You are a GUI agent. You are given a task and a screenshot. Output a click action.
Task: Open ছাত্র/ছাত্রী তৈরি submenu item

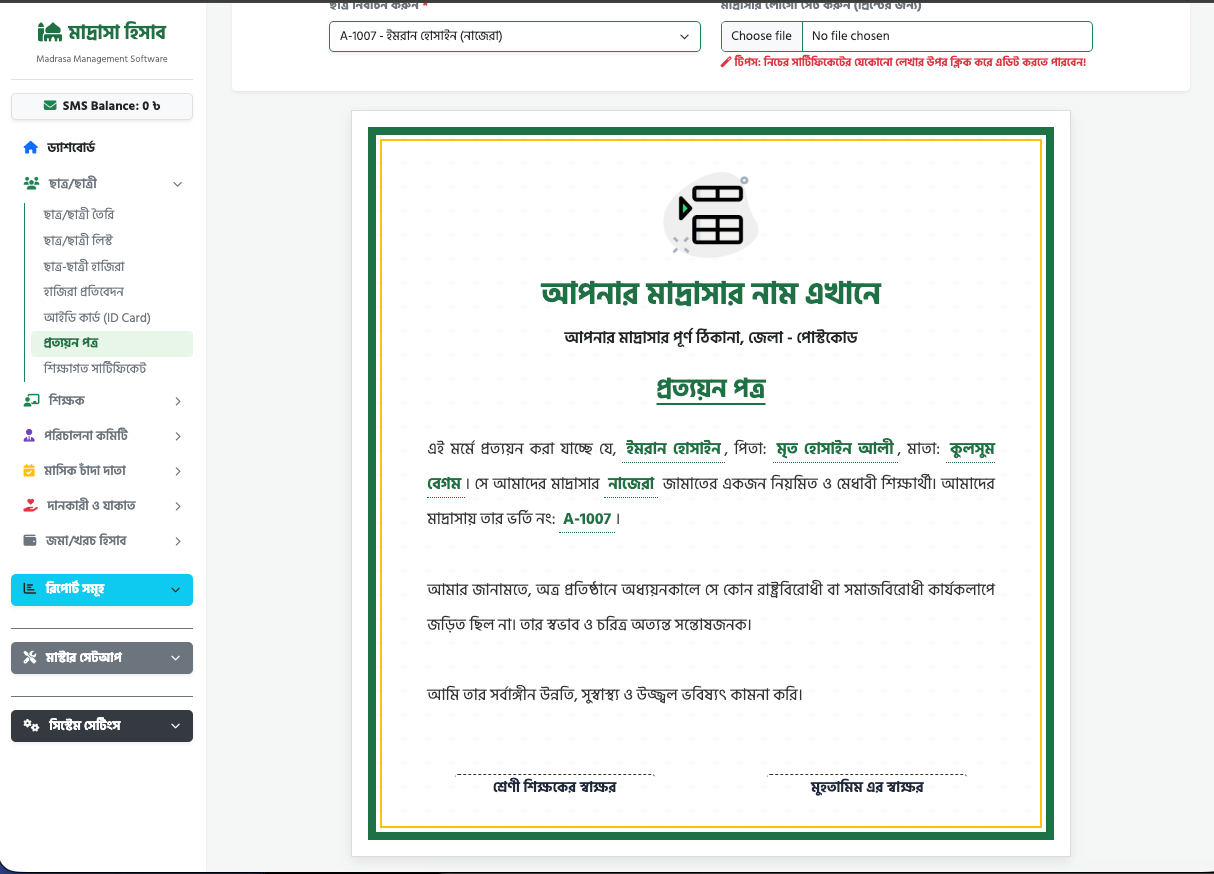pyautogui.click(x=78, y=214)
